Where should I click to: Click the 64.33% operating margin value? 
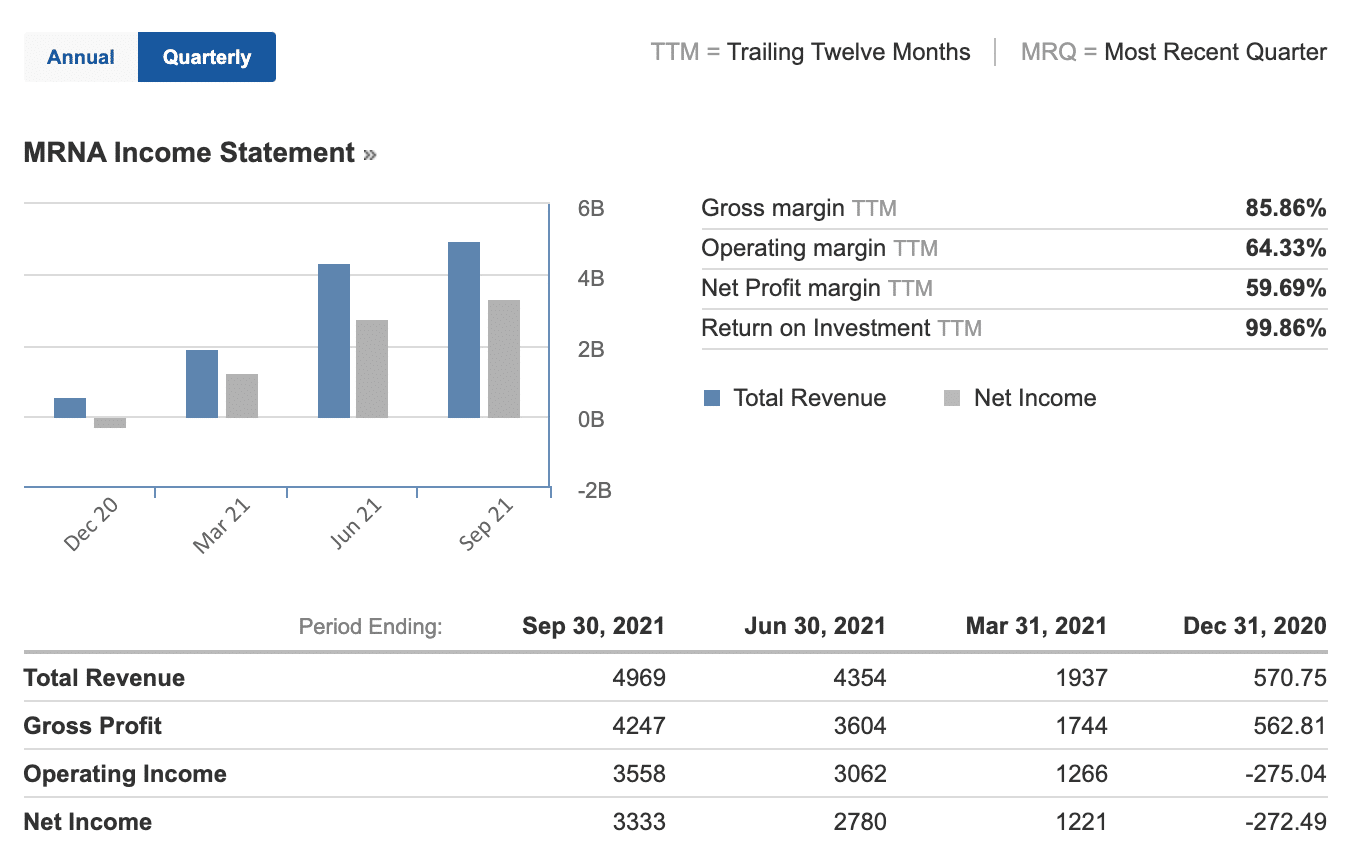point(1286,248)
